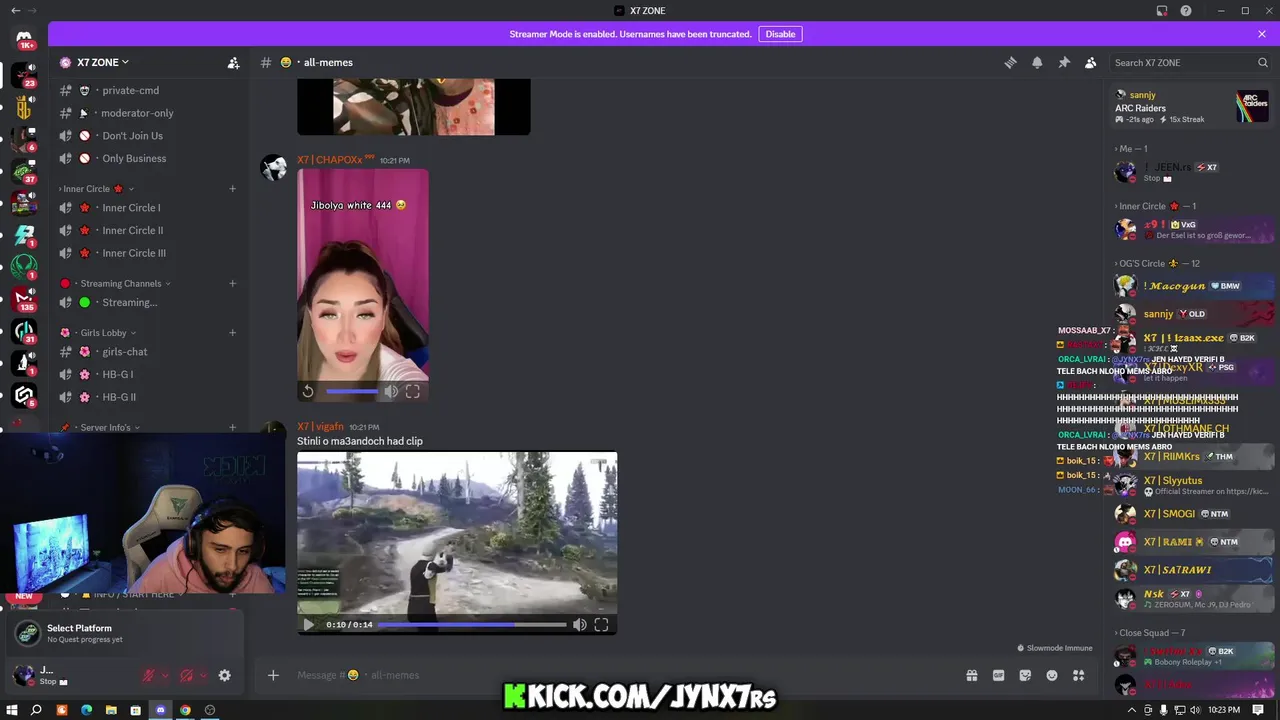This screenshot has width=1280, height=720.
Task: Play the Stinli o ma3andoch video
Action: [x=308, y=625]
